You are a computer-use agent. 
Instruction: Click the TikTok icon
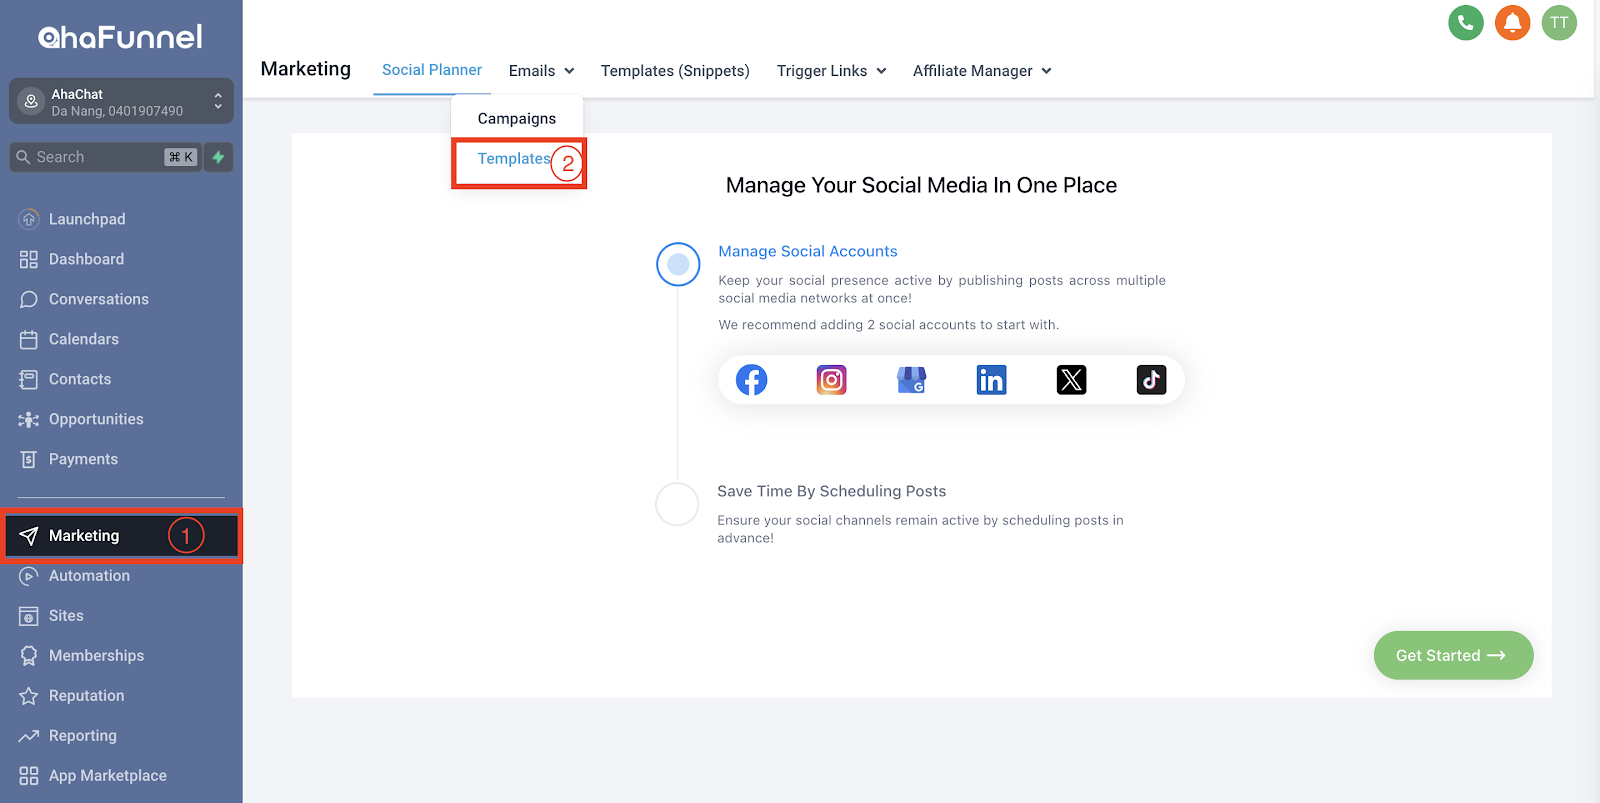point(1151,380)
